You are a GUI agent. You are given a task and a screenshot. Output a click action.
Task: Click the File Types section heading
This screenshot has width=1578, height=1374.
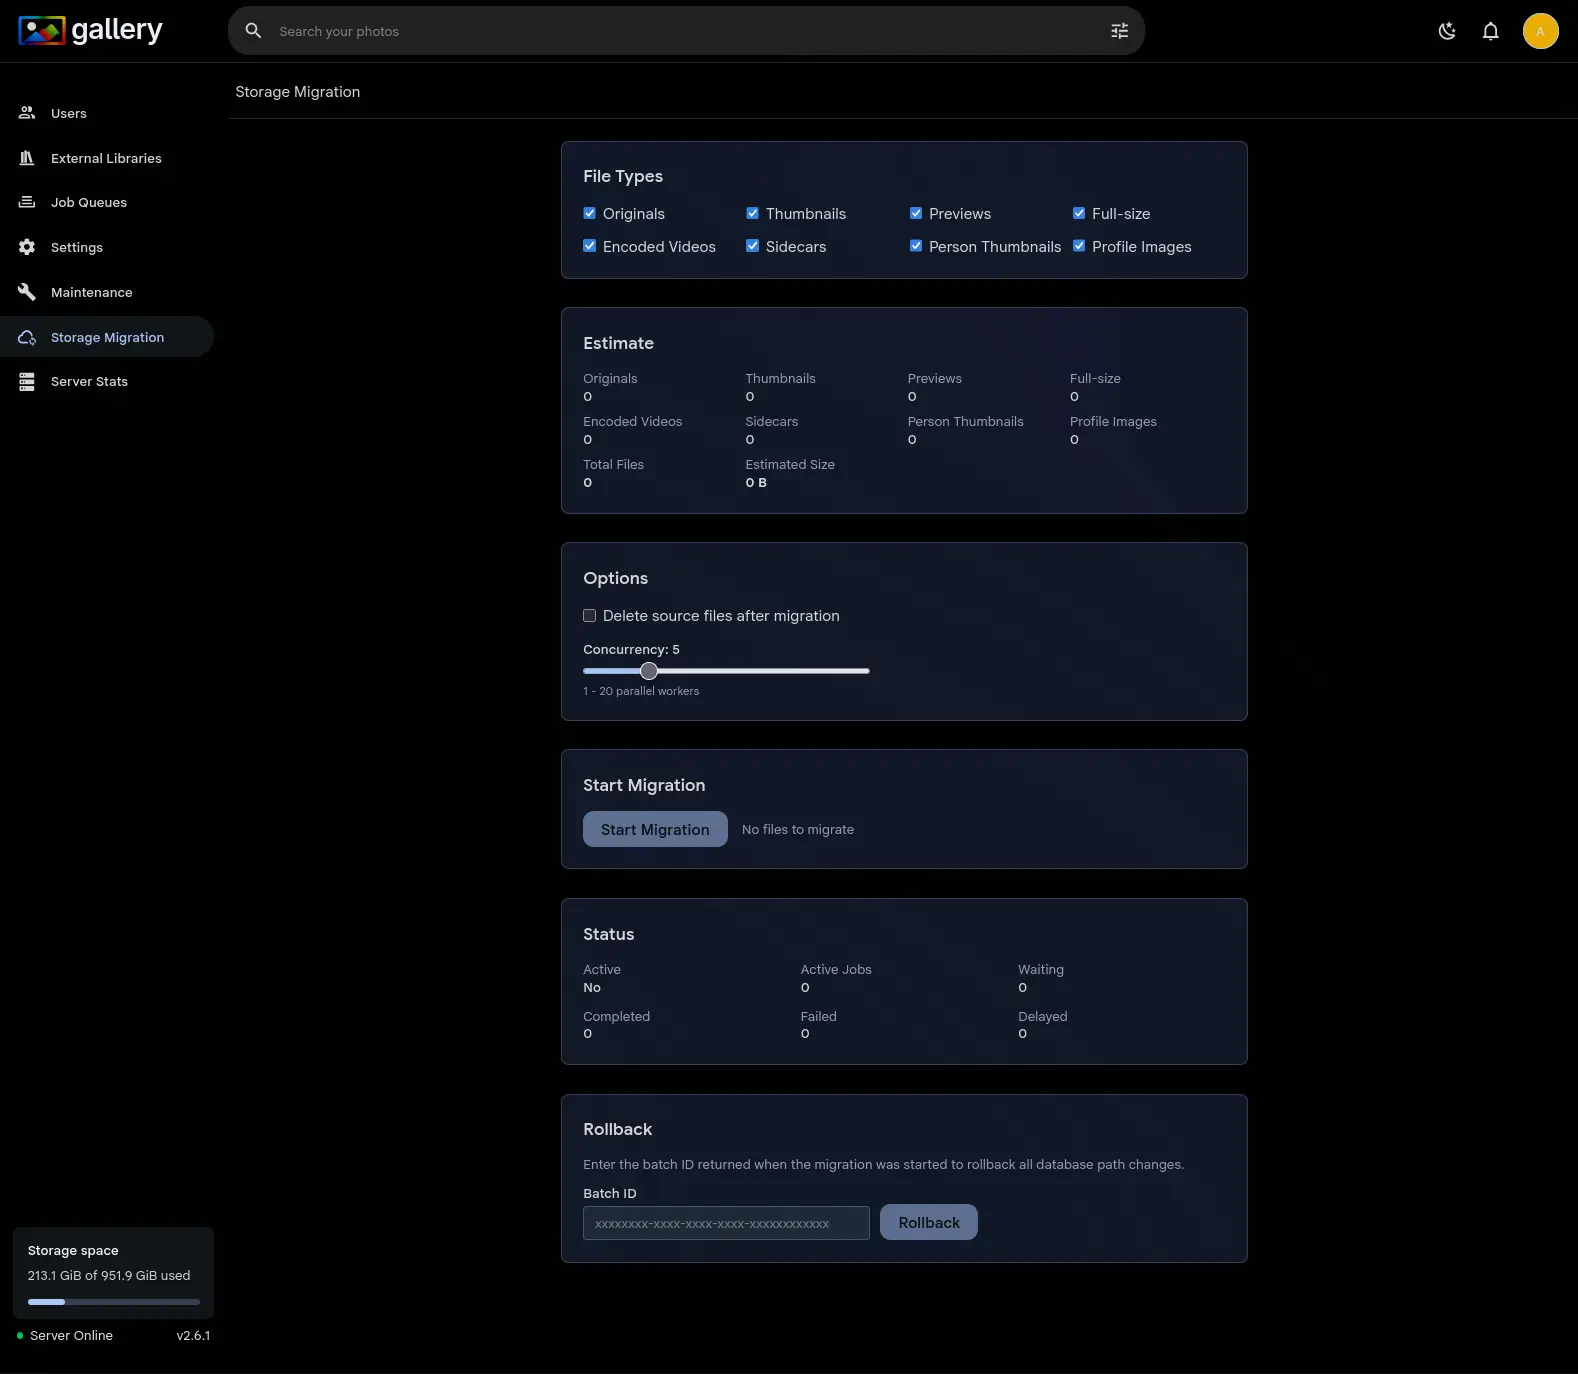click(623, 176)
